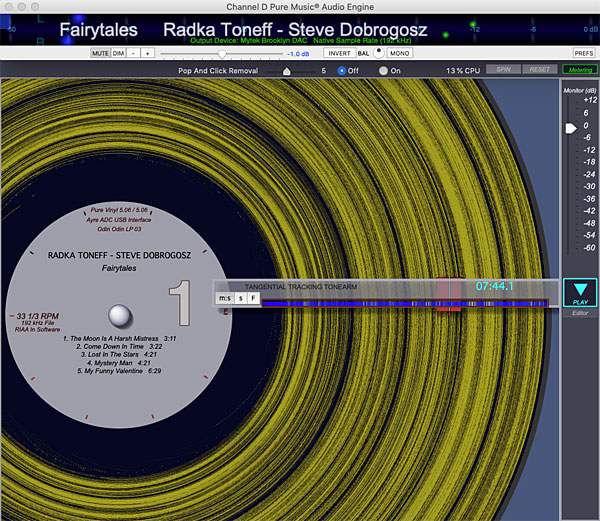Viewport: 600px width, 521px height.
Task: Raise volume with the plus button
Action: pyautogui.click(x=148, y=53)
